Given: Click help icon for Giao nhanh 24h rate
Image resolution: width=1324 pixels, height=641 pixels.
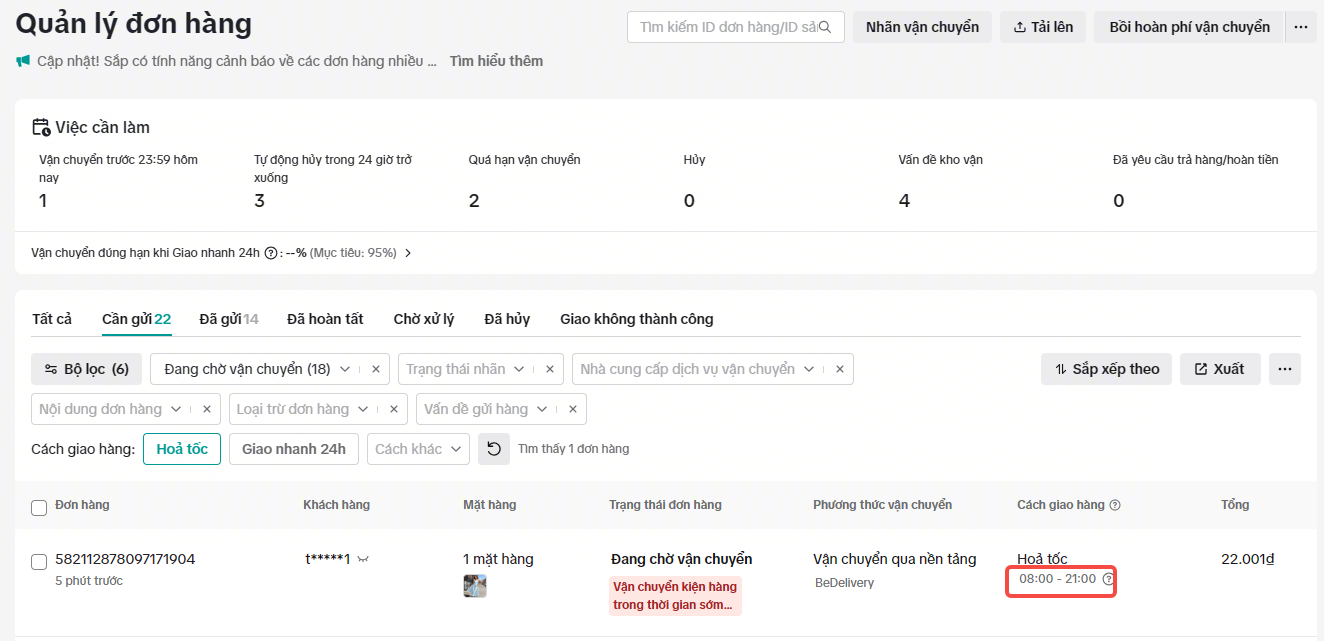Looking at the screenshot, I should [270, 253].
